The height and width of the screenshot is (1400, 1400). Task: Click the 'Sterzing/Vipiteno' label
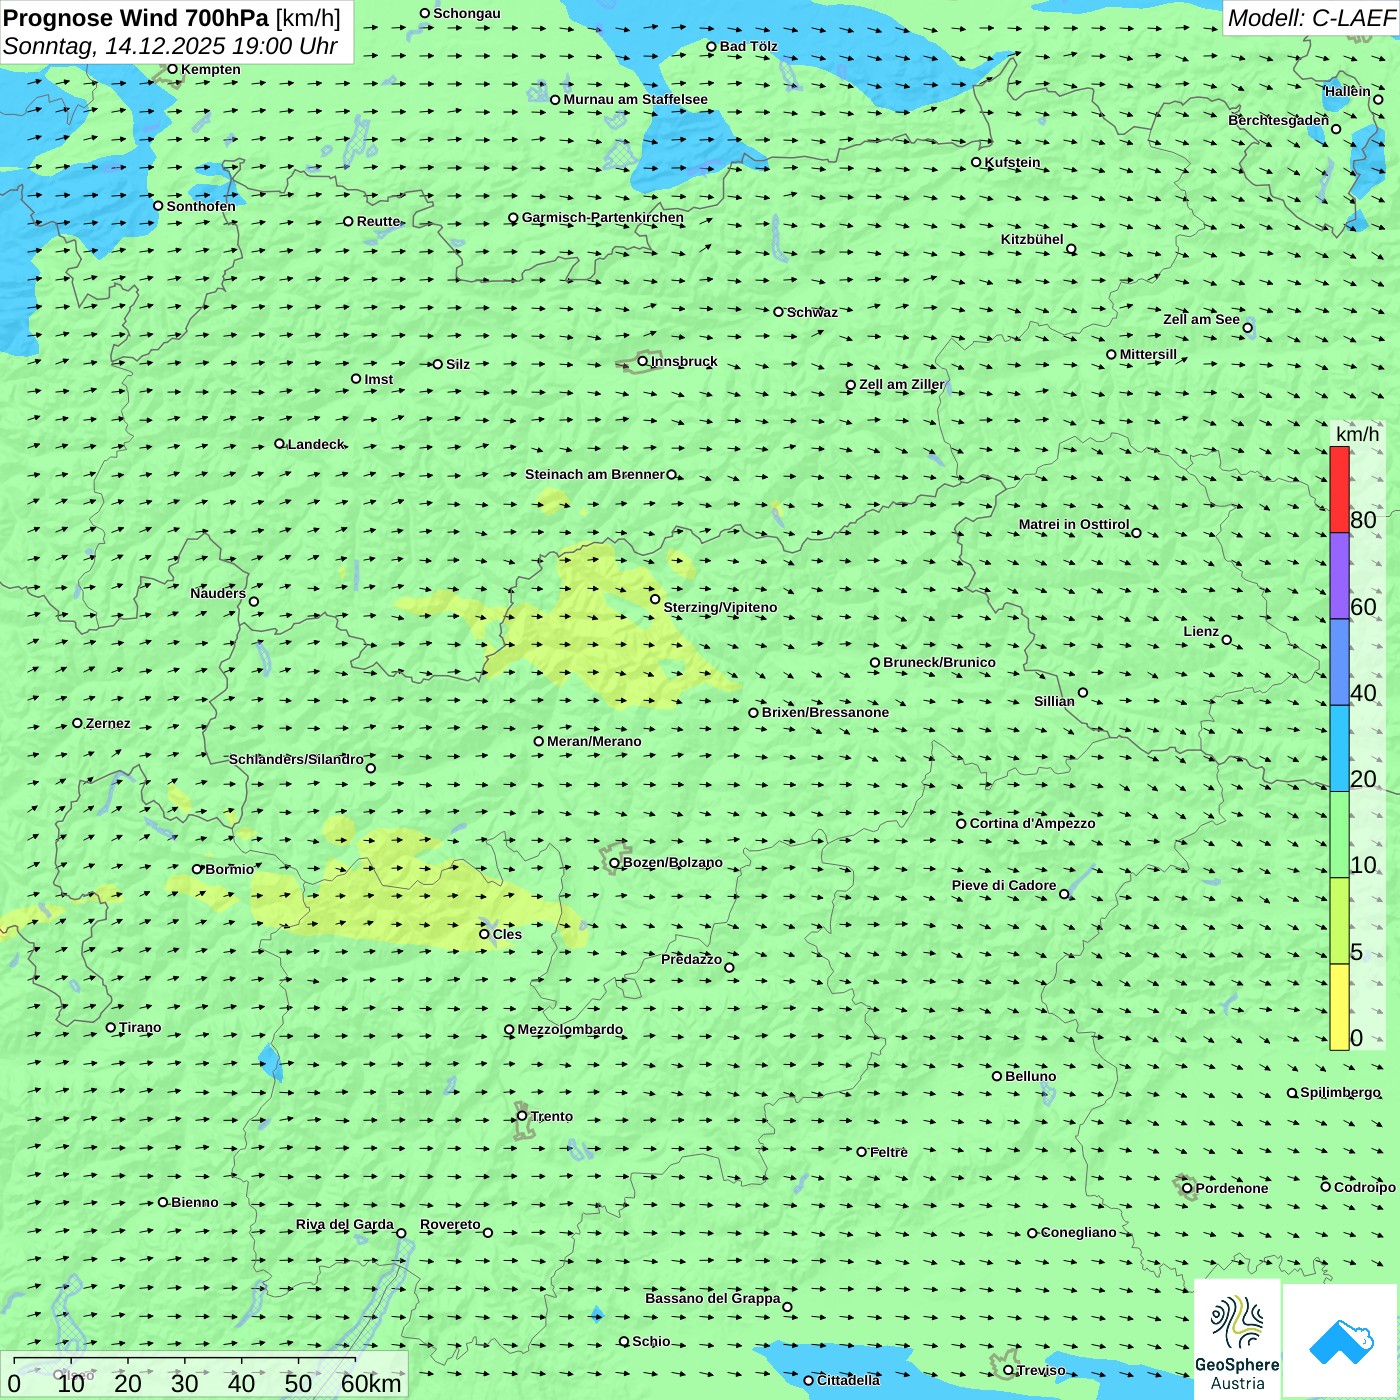click(x=720, y=607)
